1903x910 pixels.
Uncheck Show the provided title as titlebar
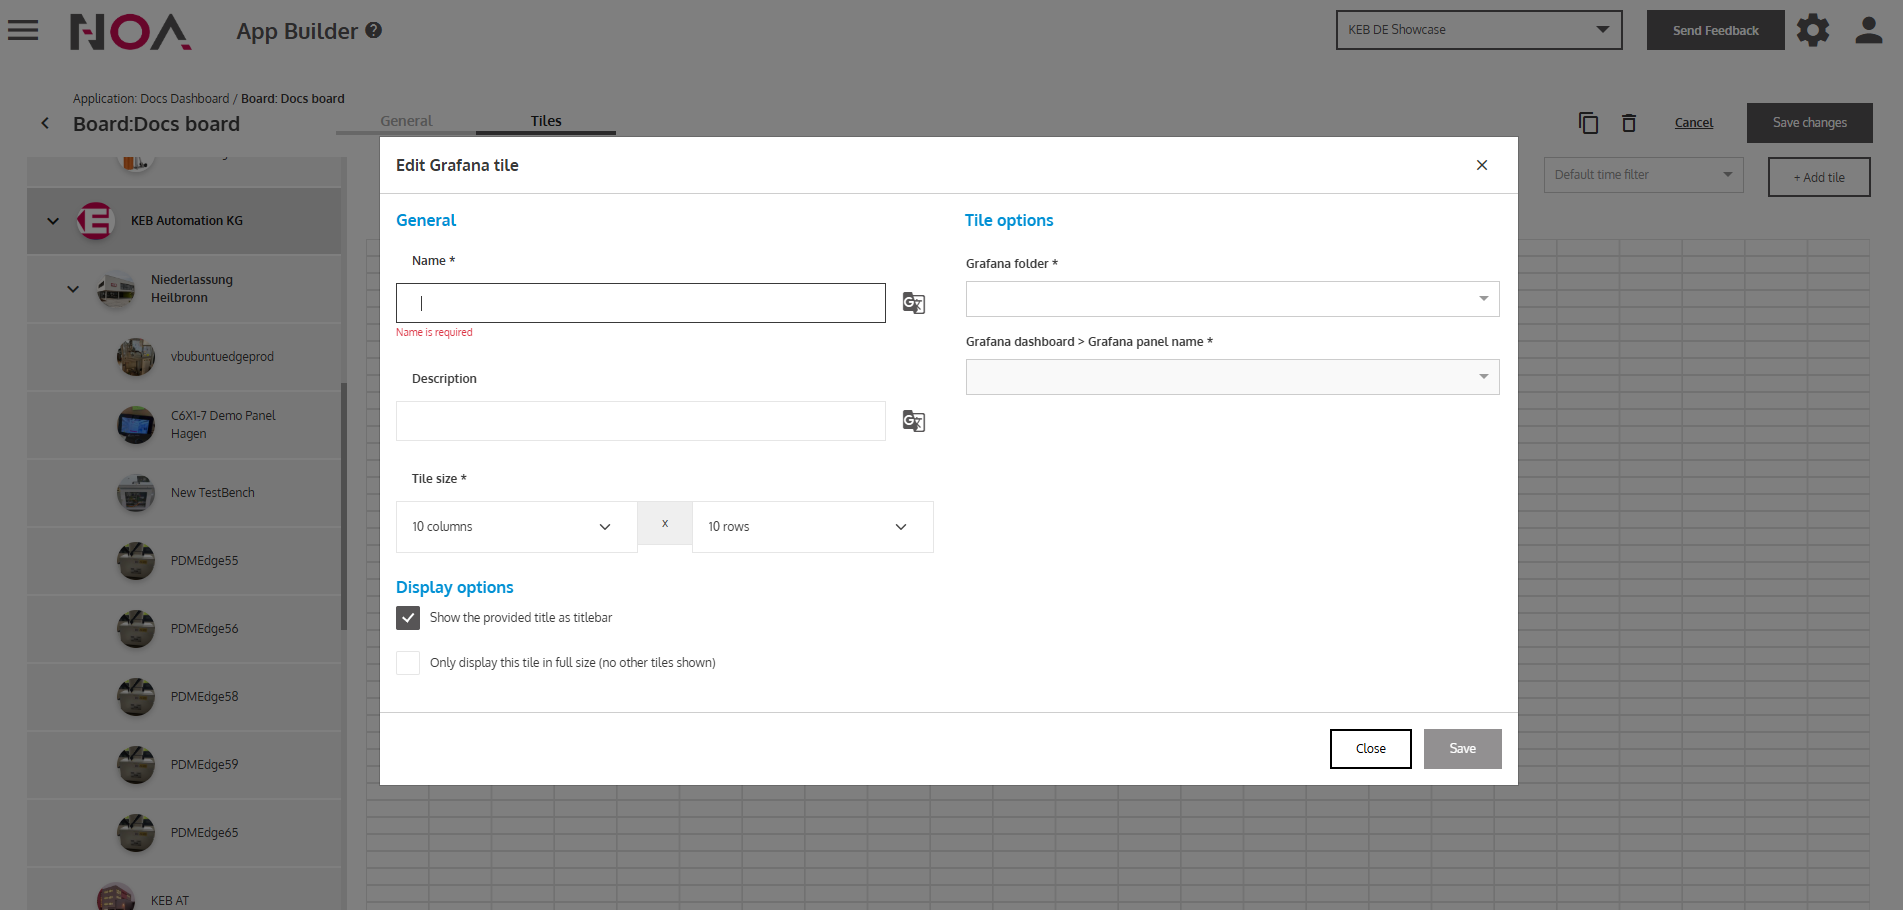408,618
